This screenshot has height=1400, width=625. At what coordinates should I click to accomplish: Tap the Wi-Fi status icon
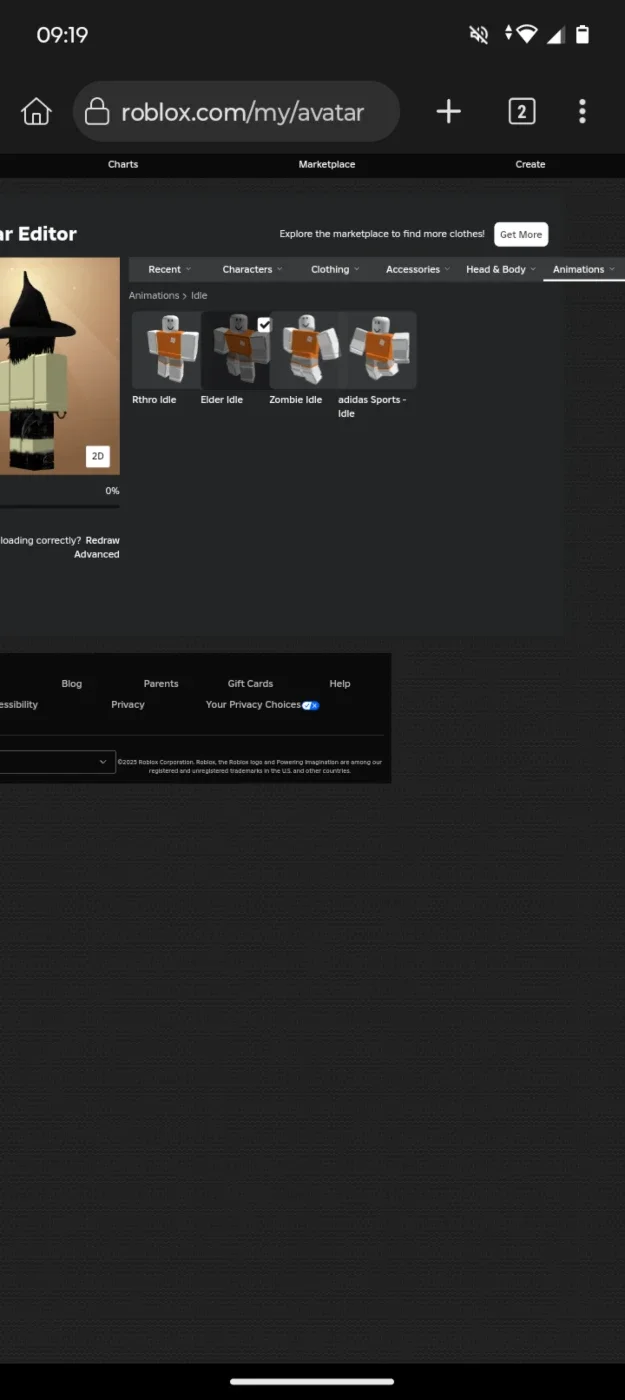527,35
